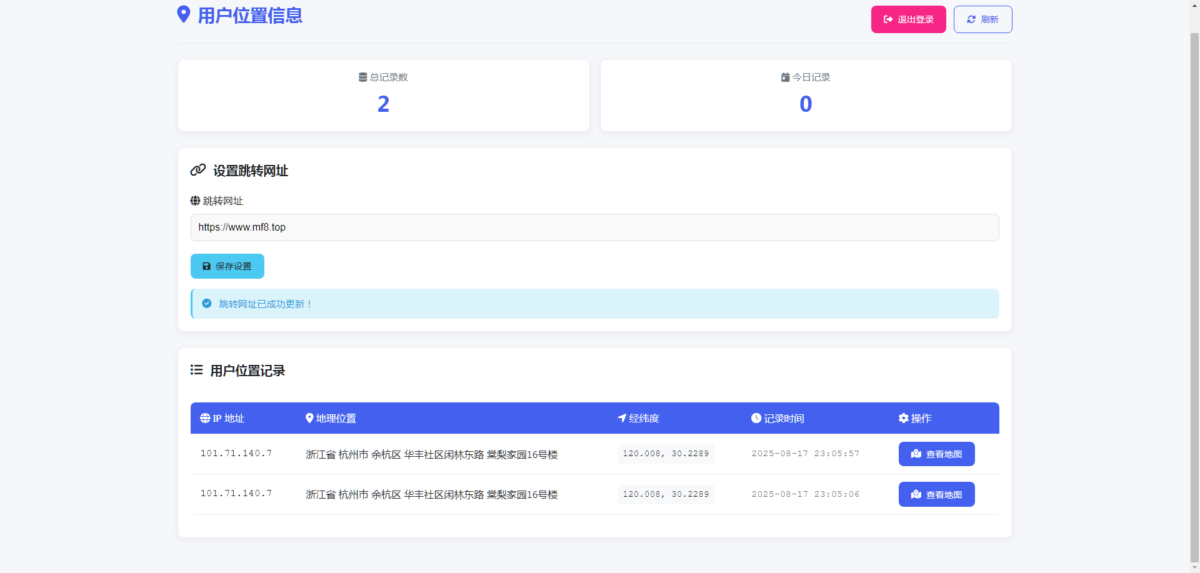Click the pin icon in 地理位置 header

[309, 418]
